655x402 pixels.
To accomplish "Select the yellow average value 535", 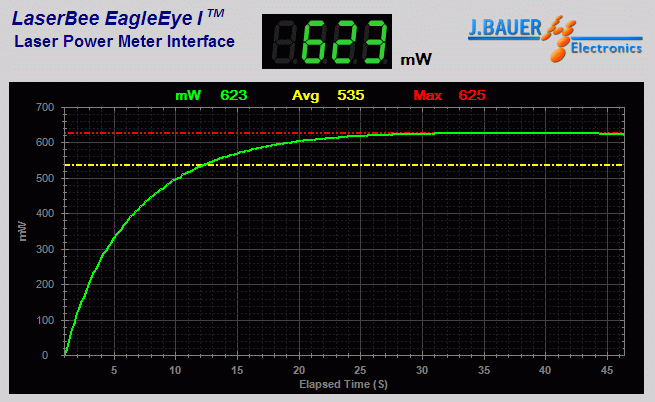I will tap(350, 95).
